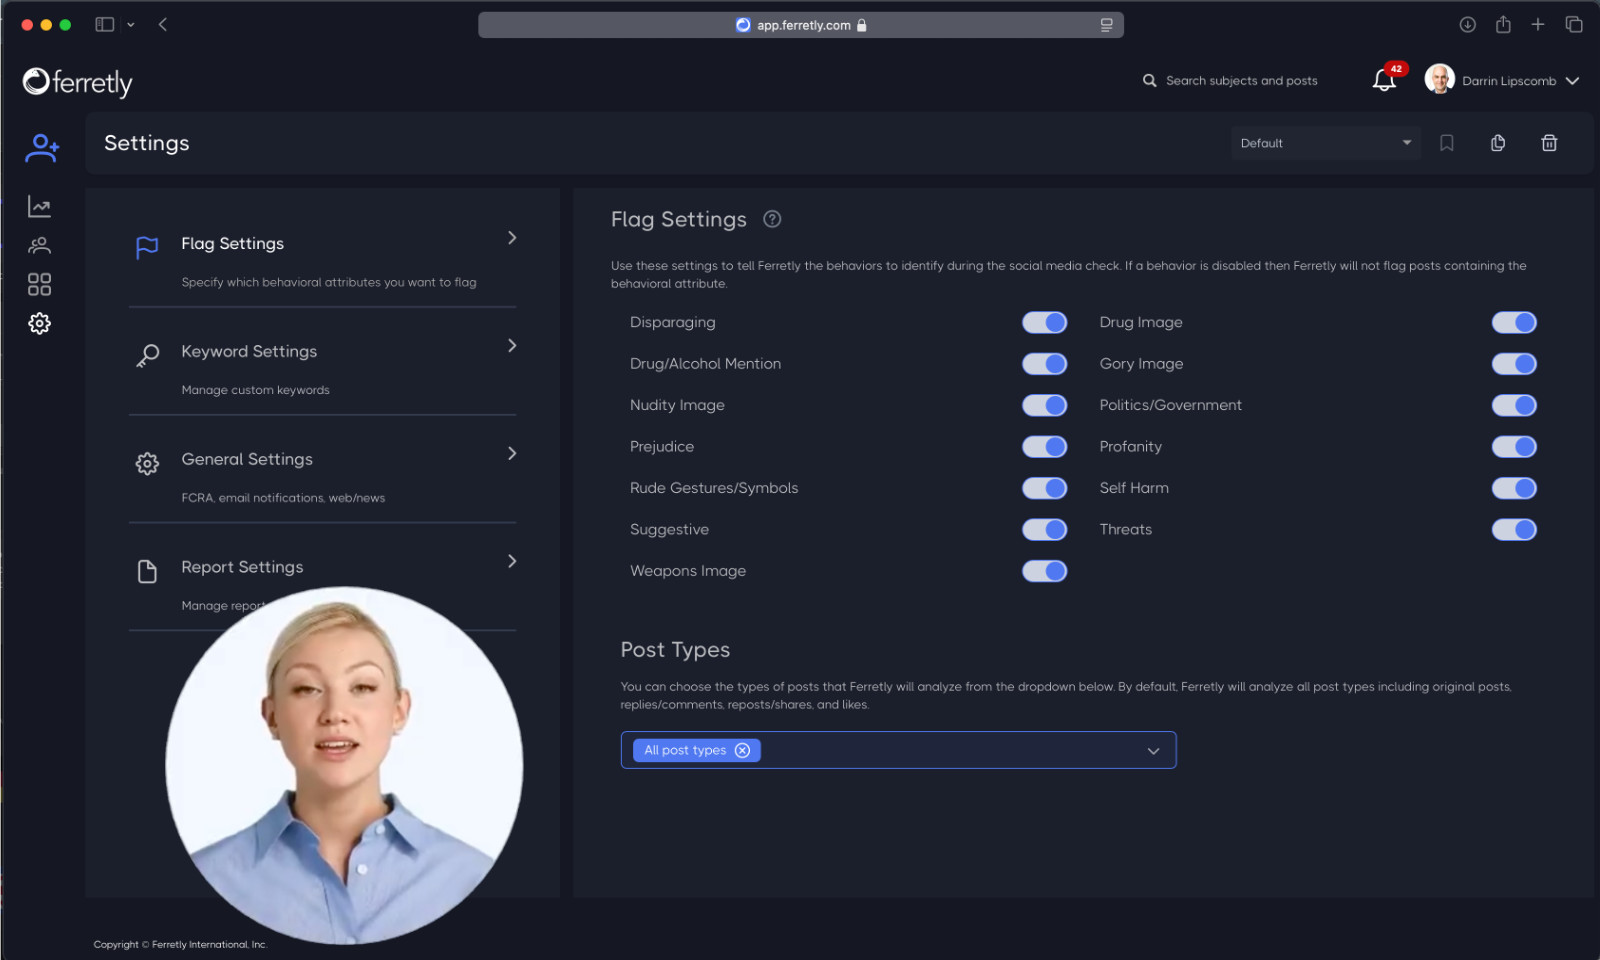Open the dashboard grid sidebar icon
Image resolution: width=1600 pixels, height=960 pixels.
point(39,285)
